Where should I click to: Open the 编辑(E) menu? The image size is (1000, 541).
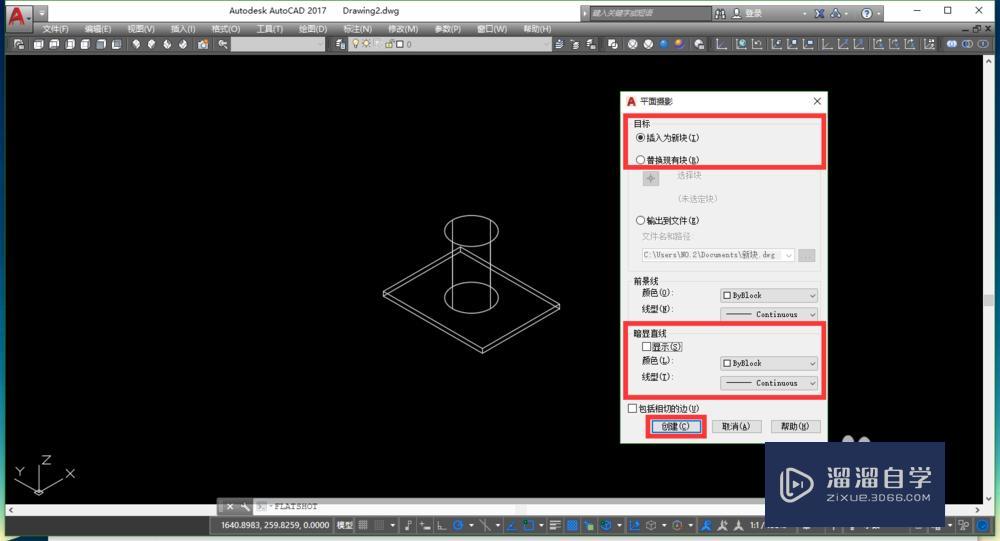point(98,29)
